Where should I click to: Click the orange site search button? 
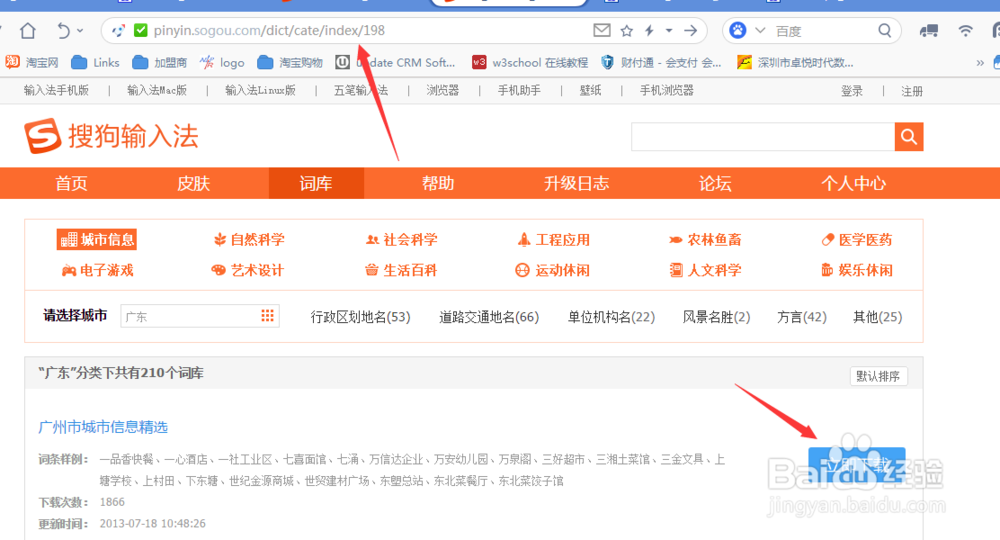[909, 136]
